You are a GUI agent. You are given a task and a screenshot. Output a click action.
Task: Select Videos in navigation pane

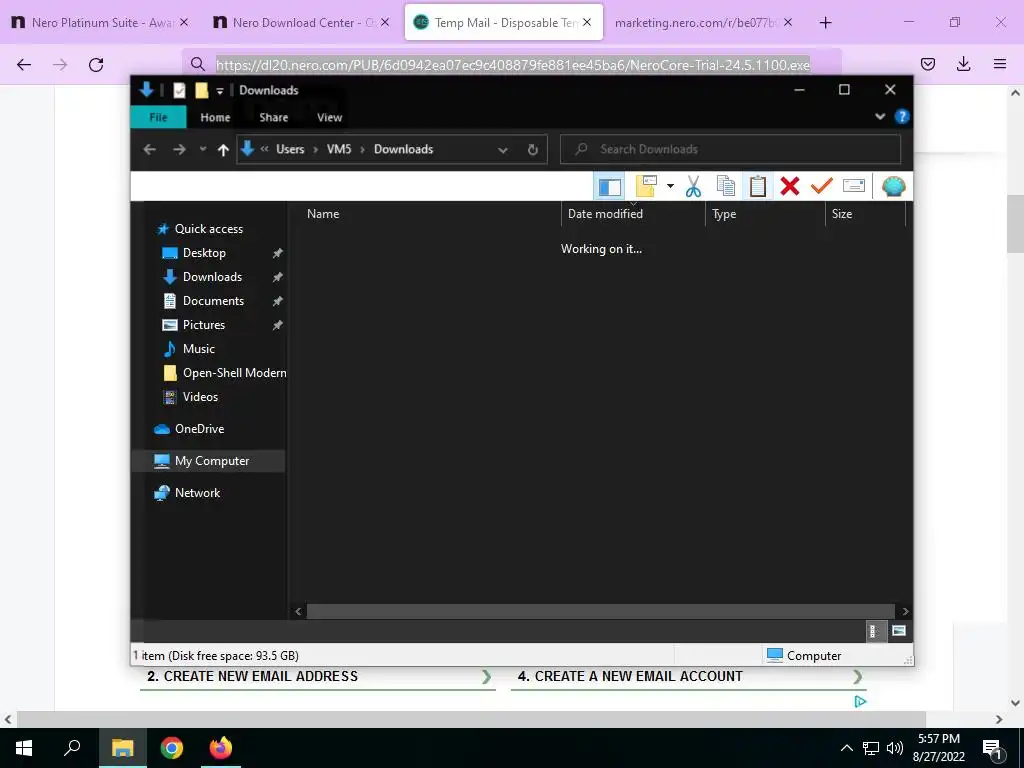pyautogui.click(x=200, y=397)
